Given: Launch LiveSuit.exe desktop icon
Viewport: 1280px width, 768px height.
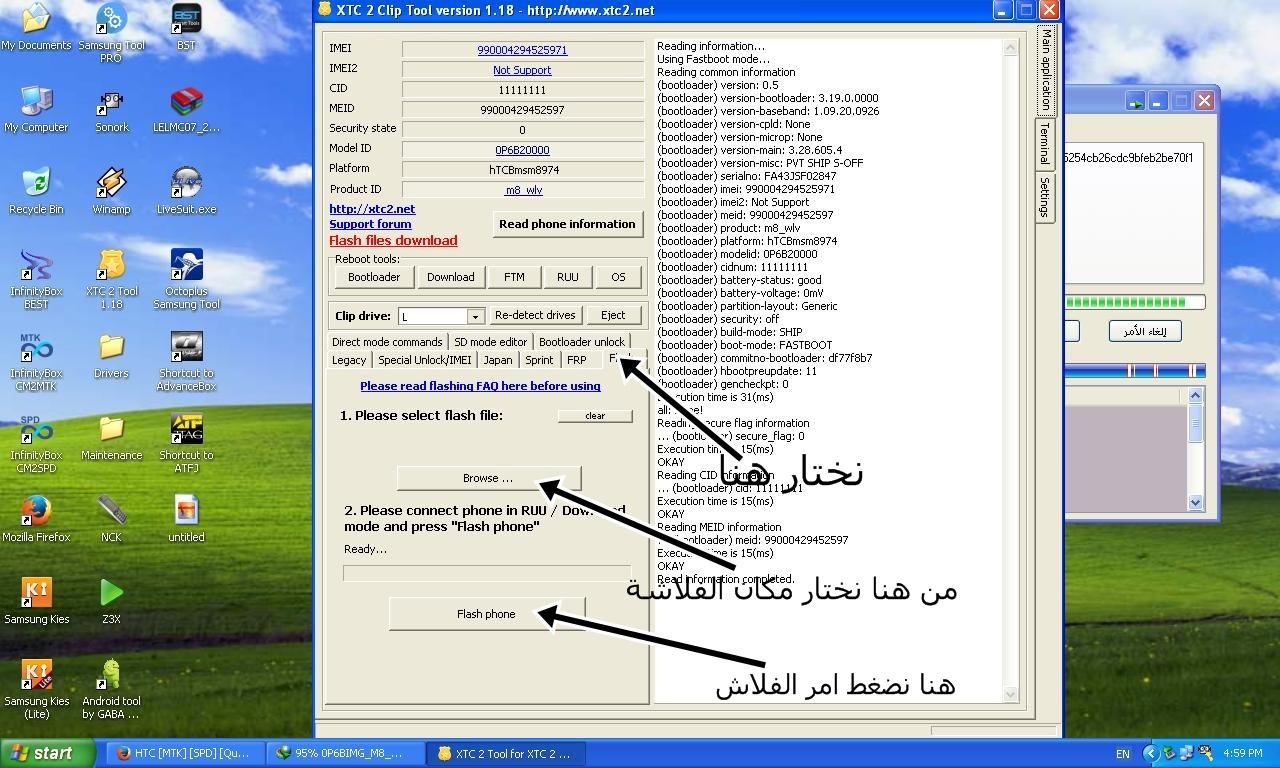Looking at the screenshot, I should point(187,191).
